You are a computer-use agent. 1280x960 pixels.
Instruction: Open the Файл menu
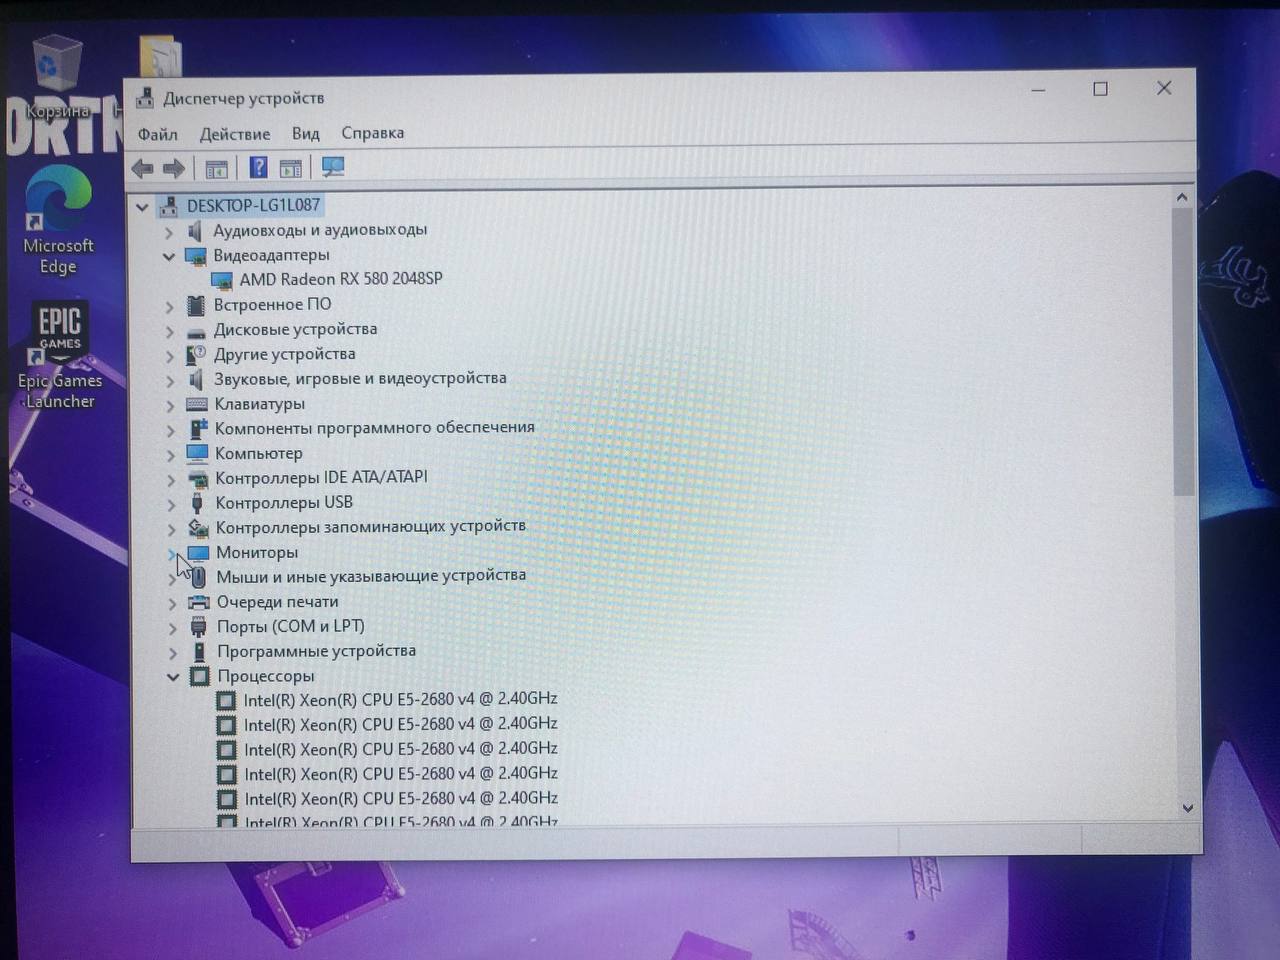point(157,134)
